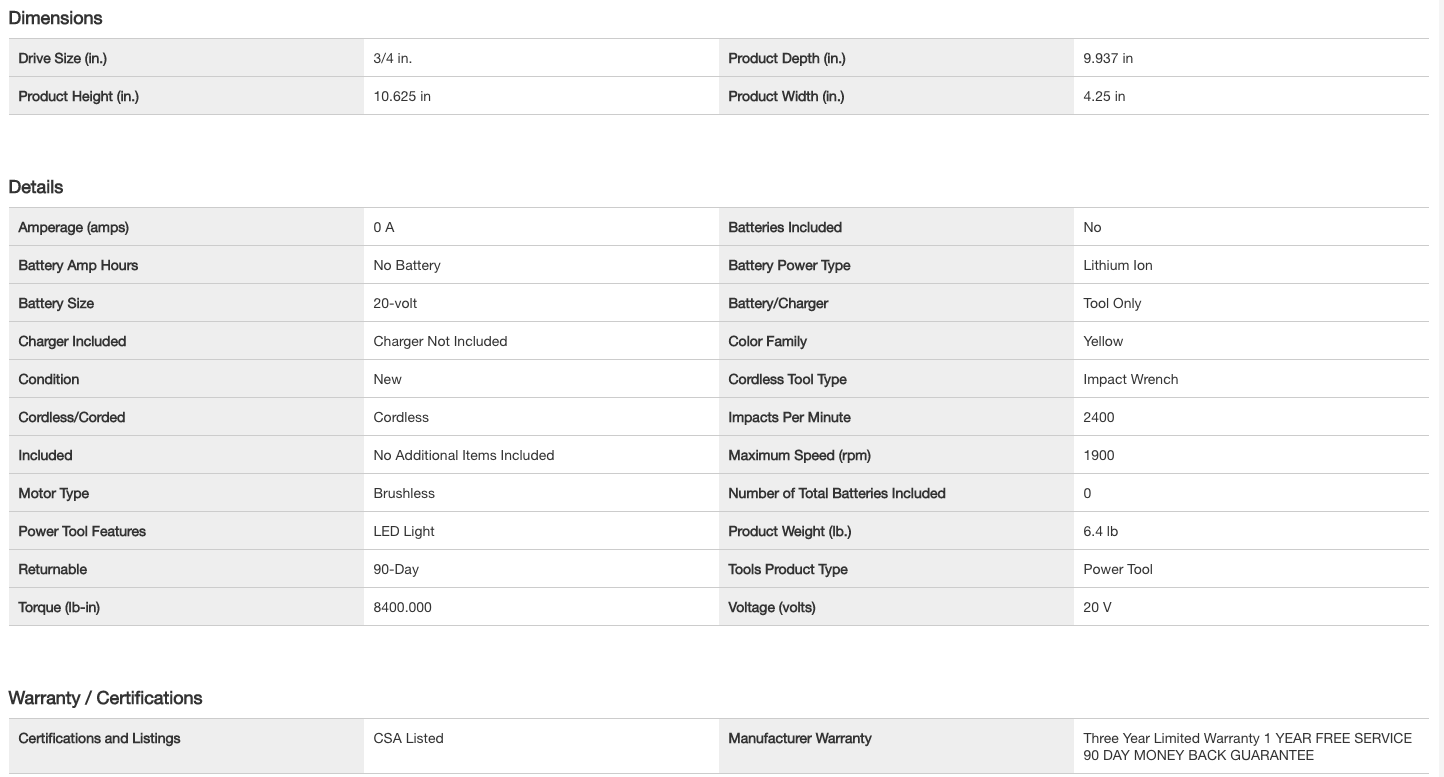The image size is (1444, 777).
Task: Select the 4.25 in product width value
Action: 1104,96
